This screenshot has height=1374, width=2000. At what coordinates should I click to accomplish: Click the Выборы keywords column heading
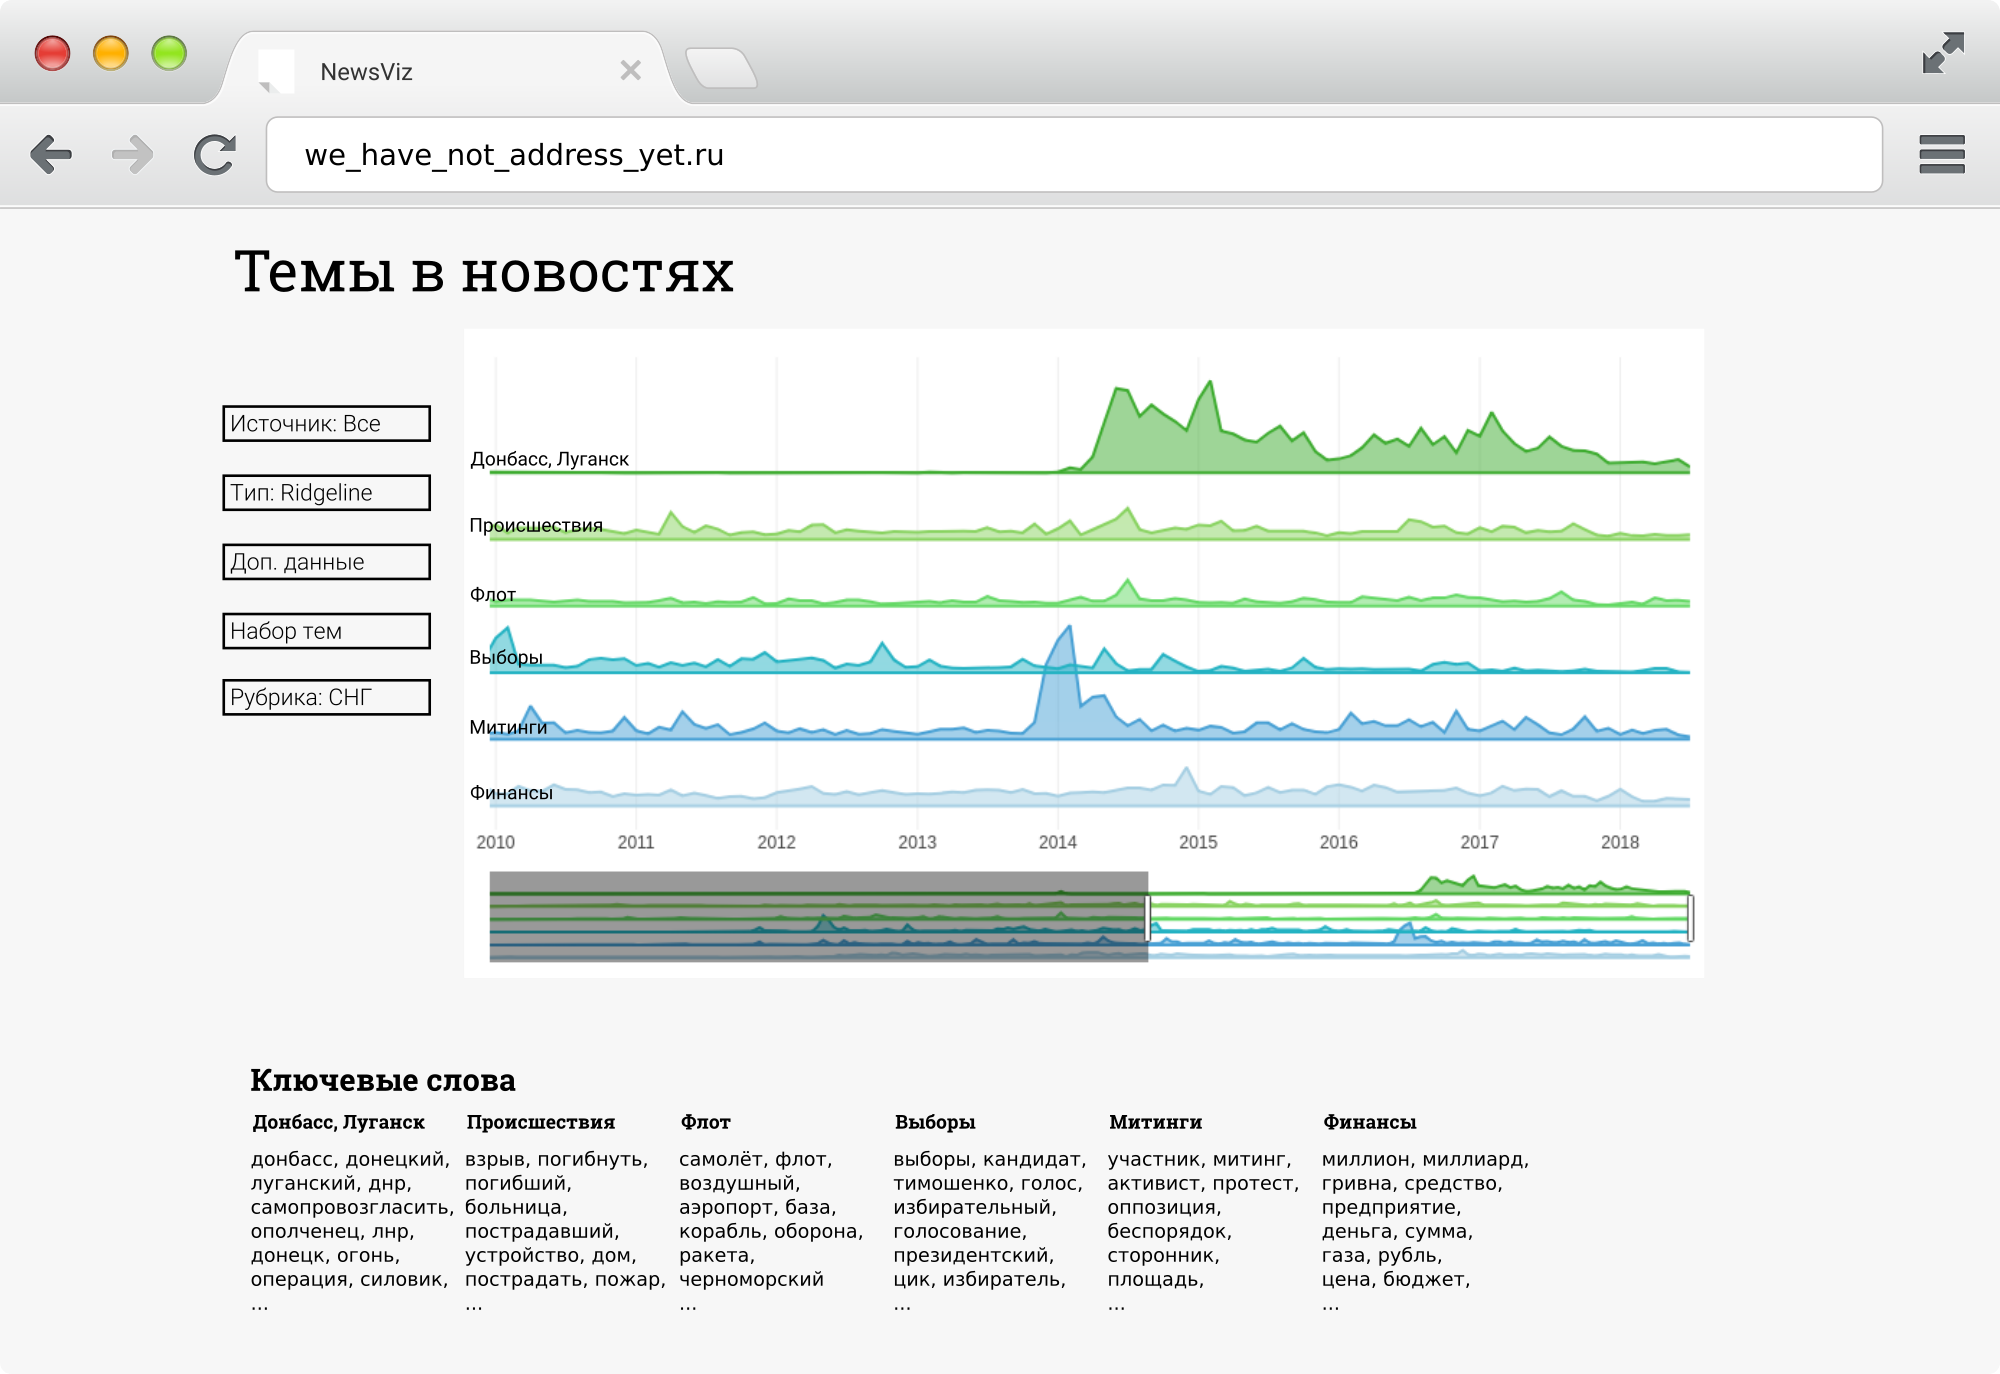pos(934,1122)
